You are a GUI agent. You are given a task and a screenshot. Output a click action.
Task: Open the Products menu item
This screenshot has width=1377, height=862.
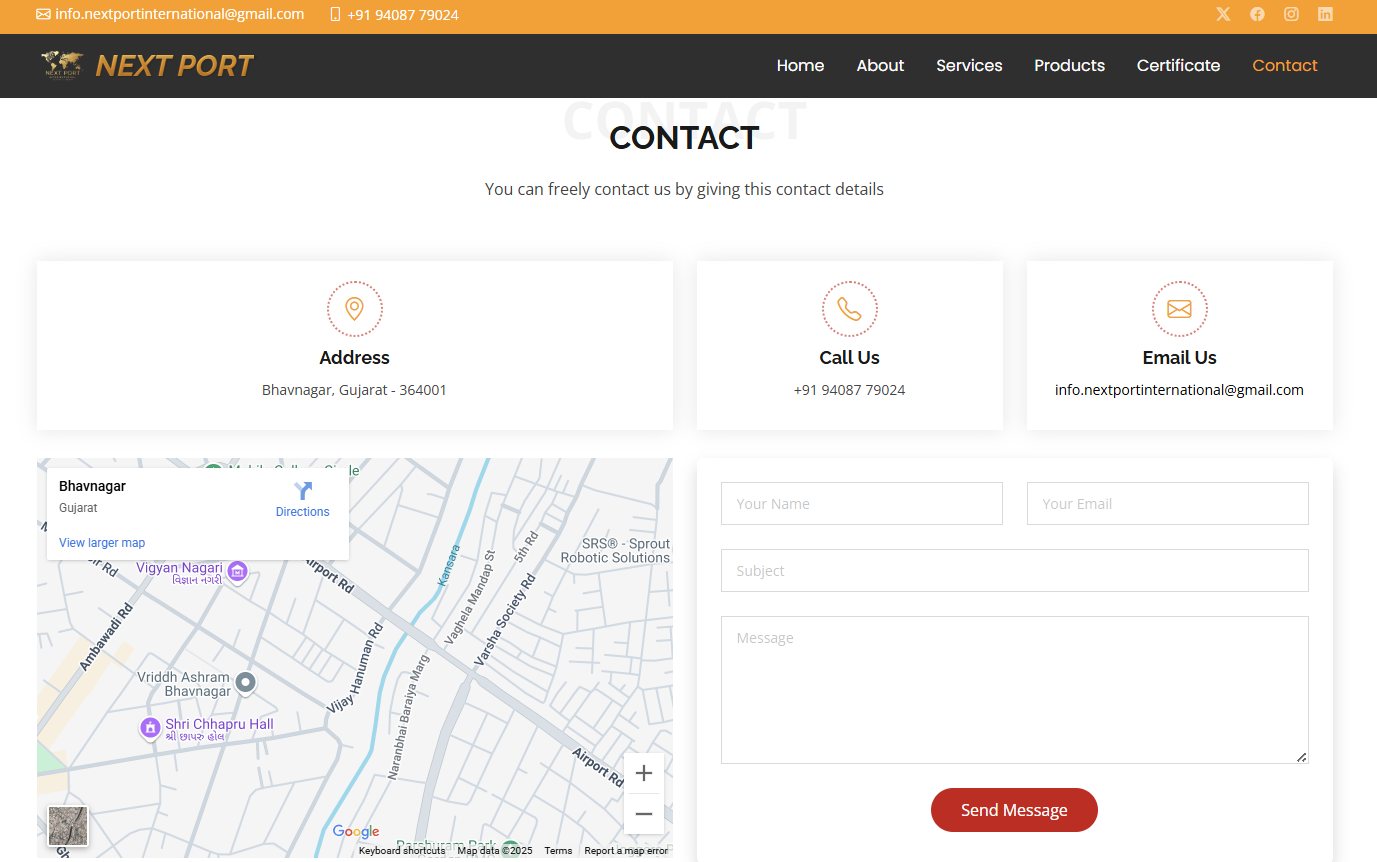(1069, 66)
